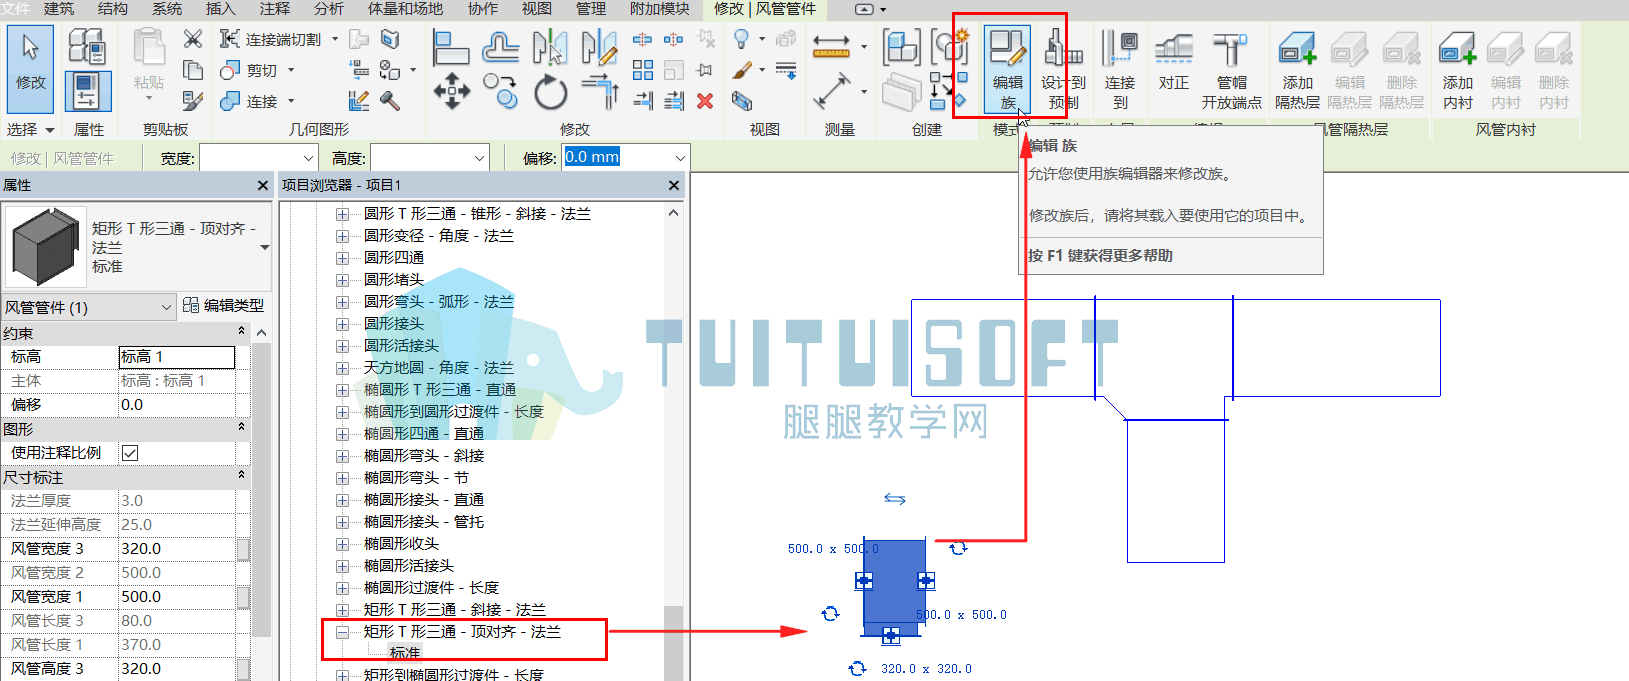Select the Demolish hammer tool
This screenshot has width=1629, height=681.
point(390,100)
